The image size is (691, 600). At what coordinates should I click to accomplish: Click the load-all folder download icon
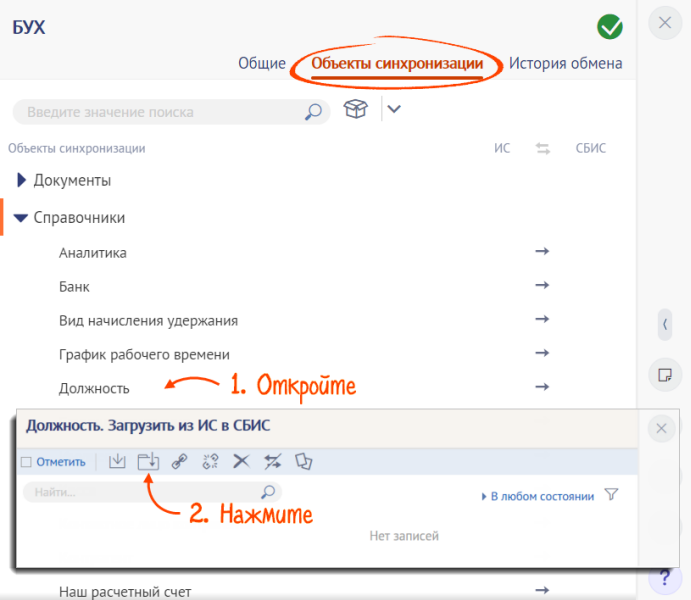tap(148, 461)
